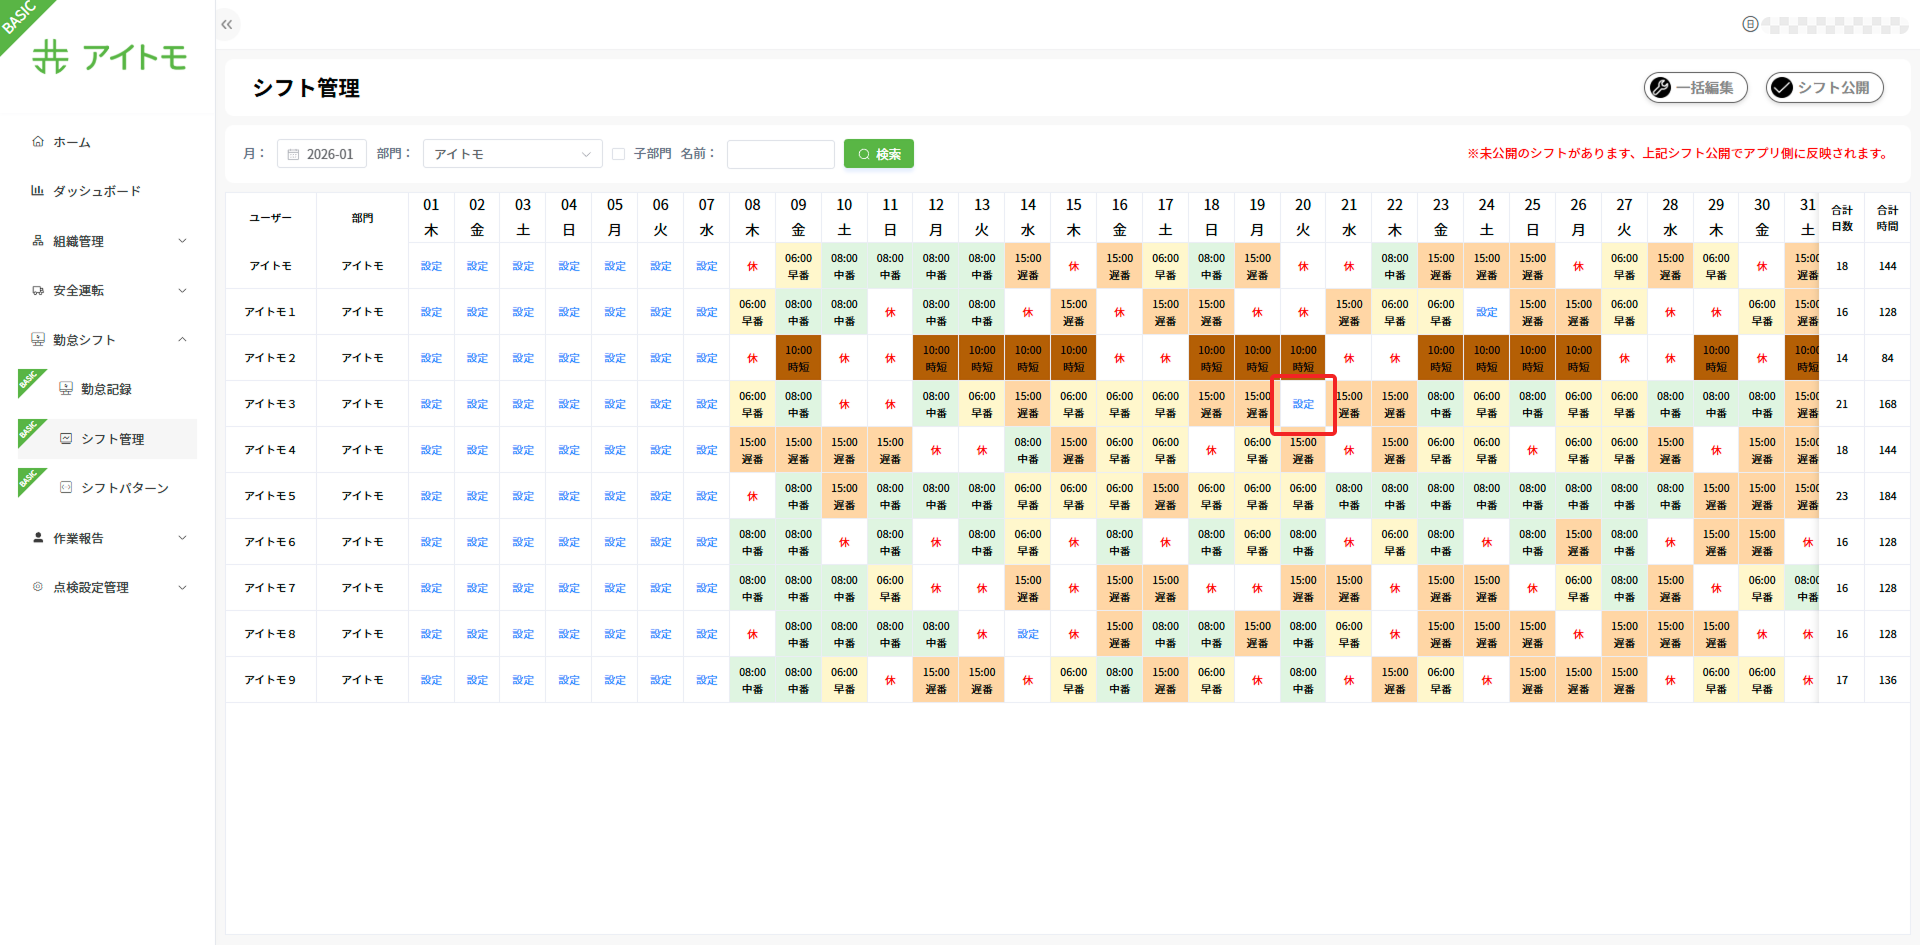Collapse the sidebar with double-chevron icon
The height and width of the screenshot is (945, 1920).
pyautogui.click(x=227, y=24)
